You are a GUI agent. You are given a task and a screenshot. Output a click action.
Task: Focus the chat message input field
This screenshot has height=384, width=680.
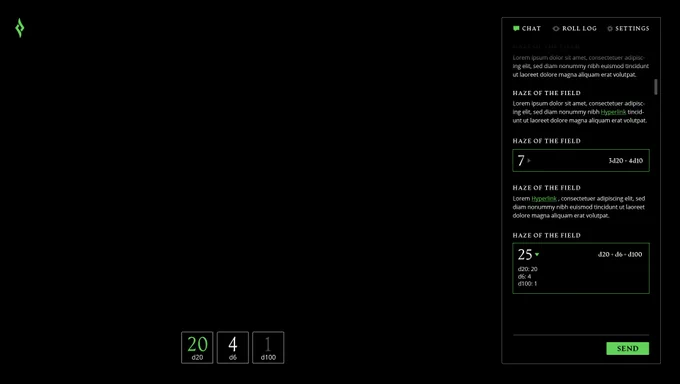point(581,325)
